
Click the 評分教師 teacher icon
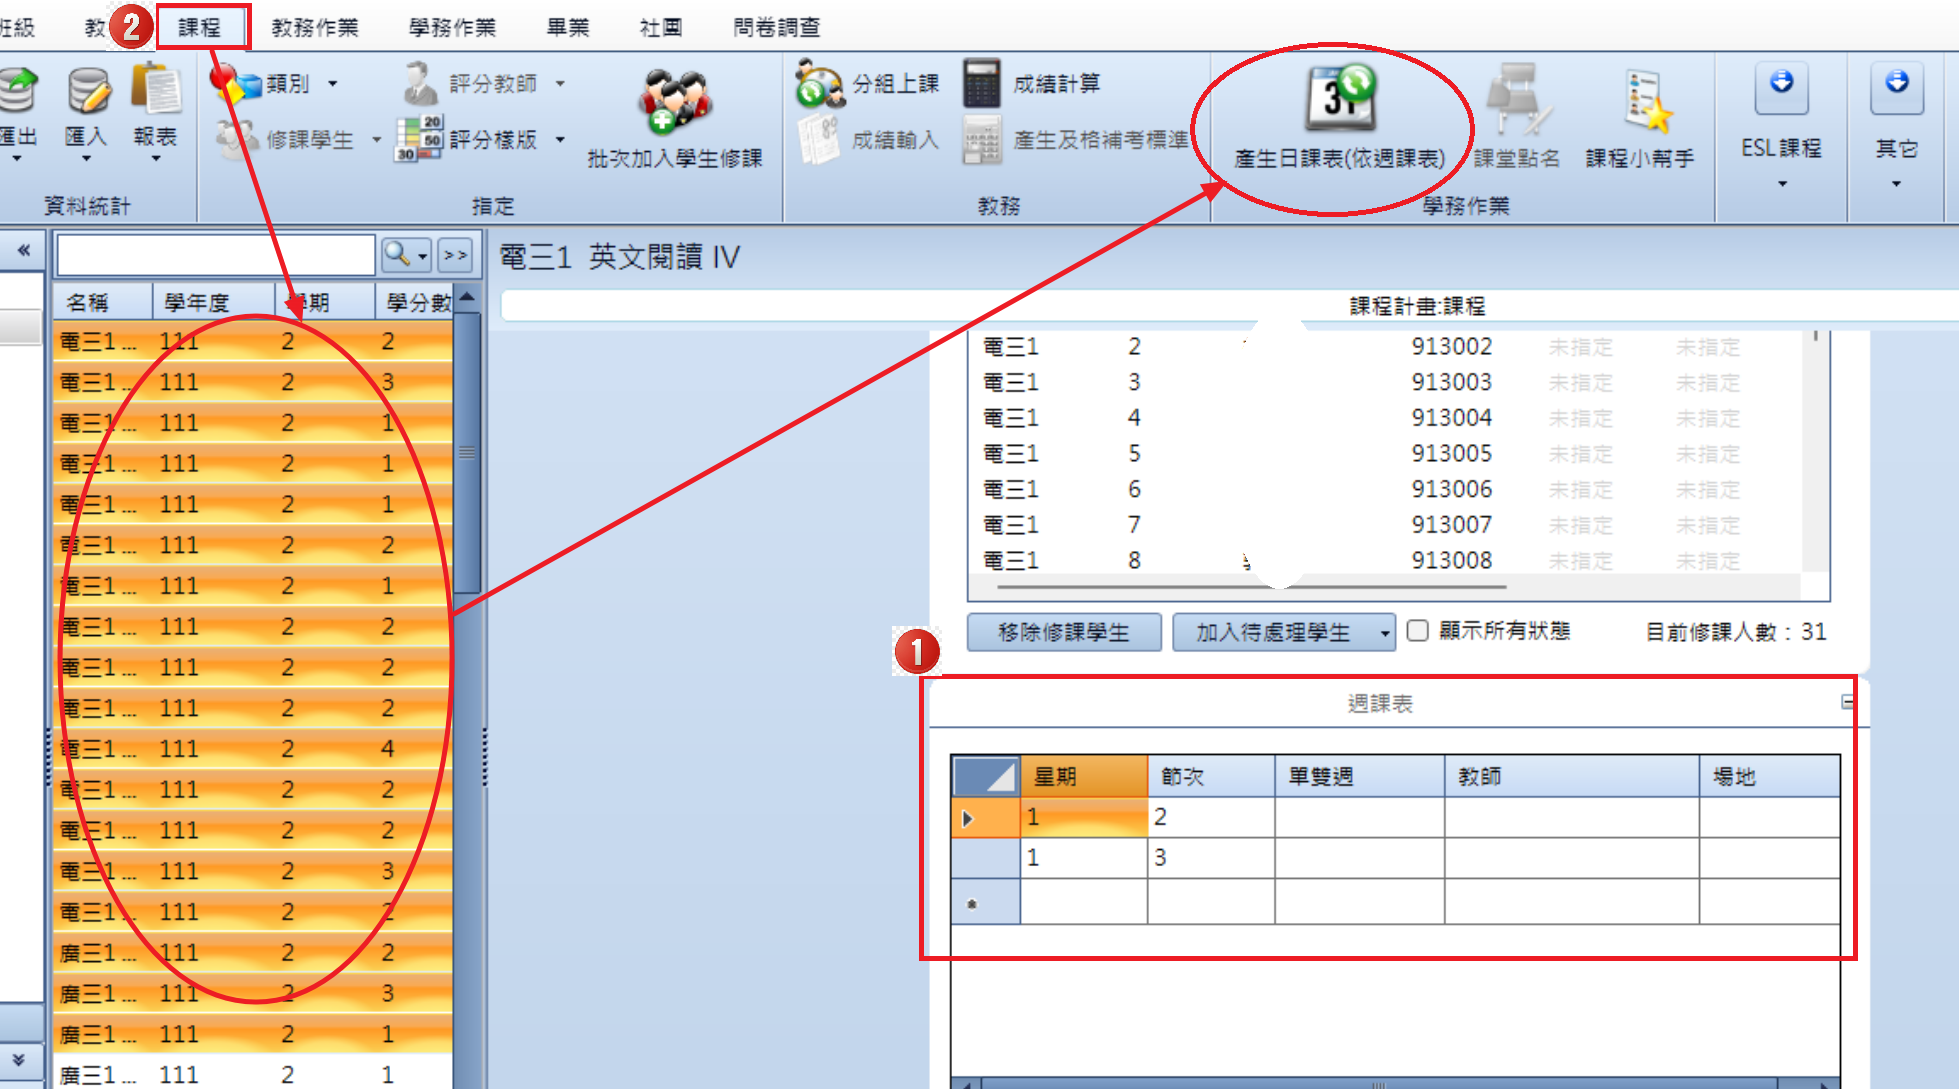[x=420, y=84]
